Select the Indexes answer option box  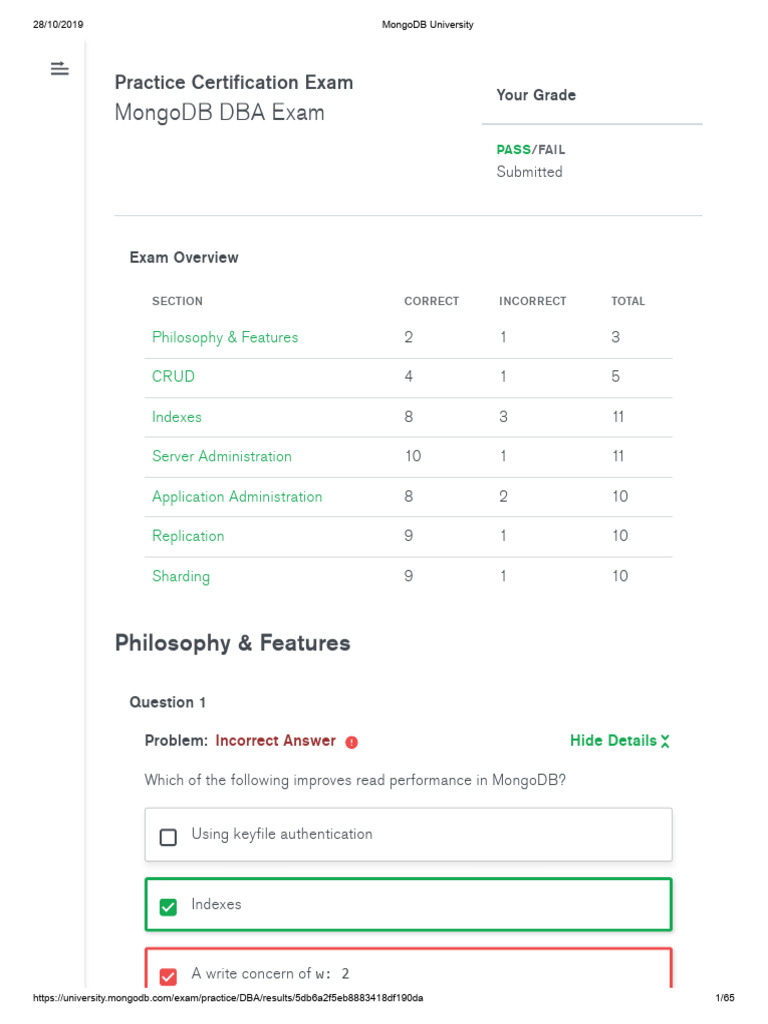click(x=408, y=904)
